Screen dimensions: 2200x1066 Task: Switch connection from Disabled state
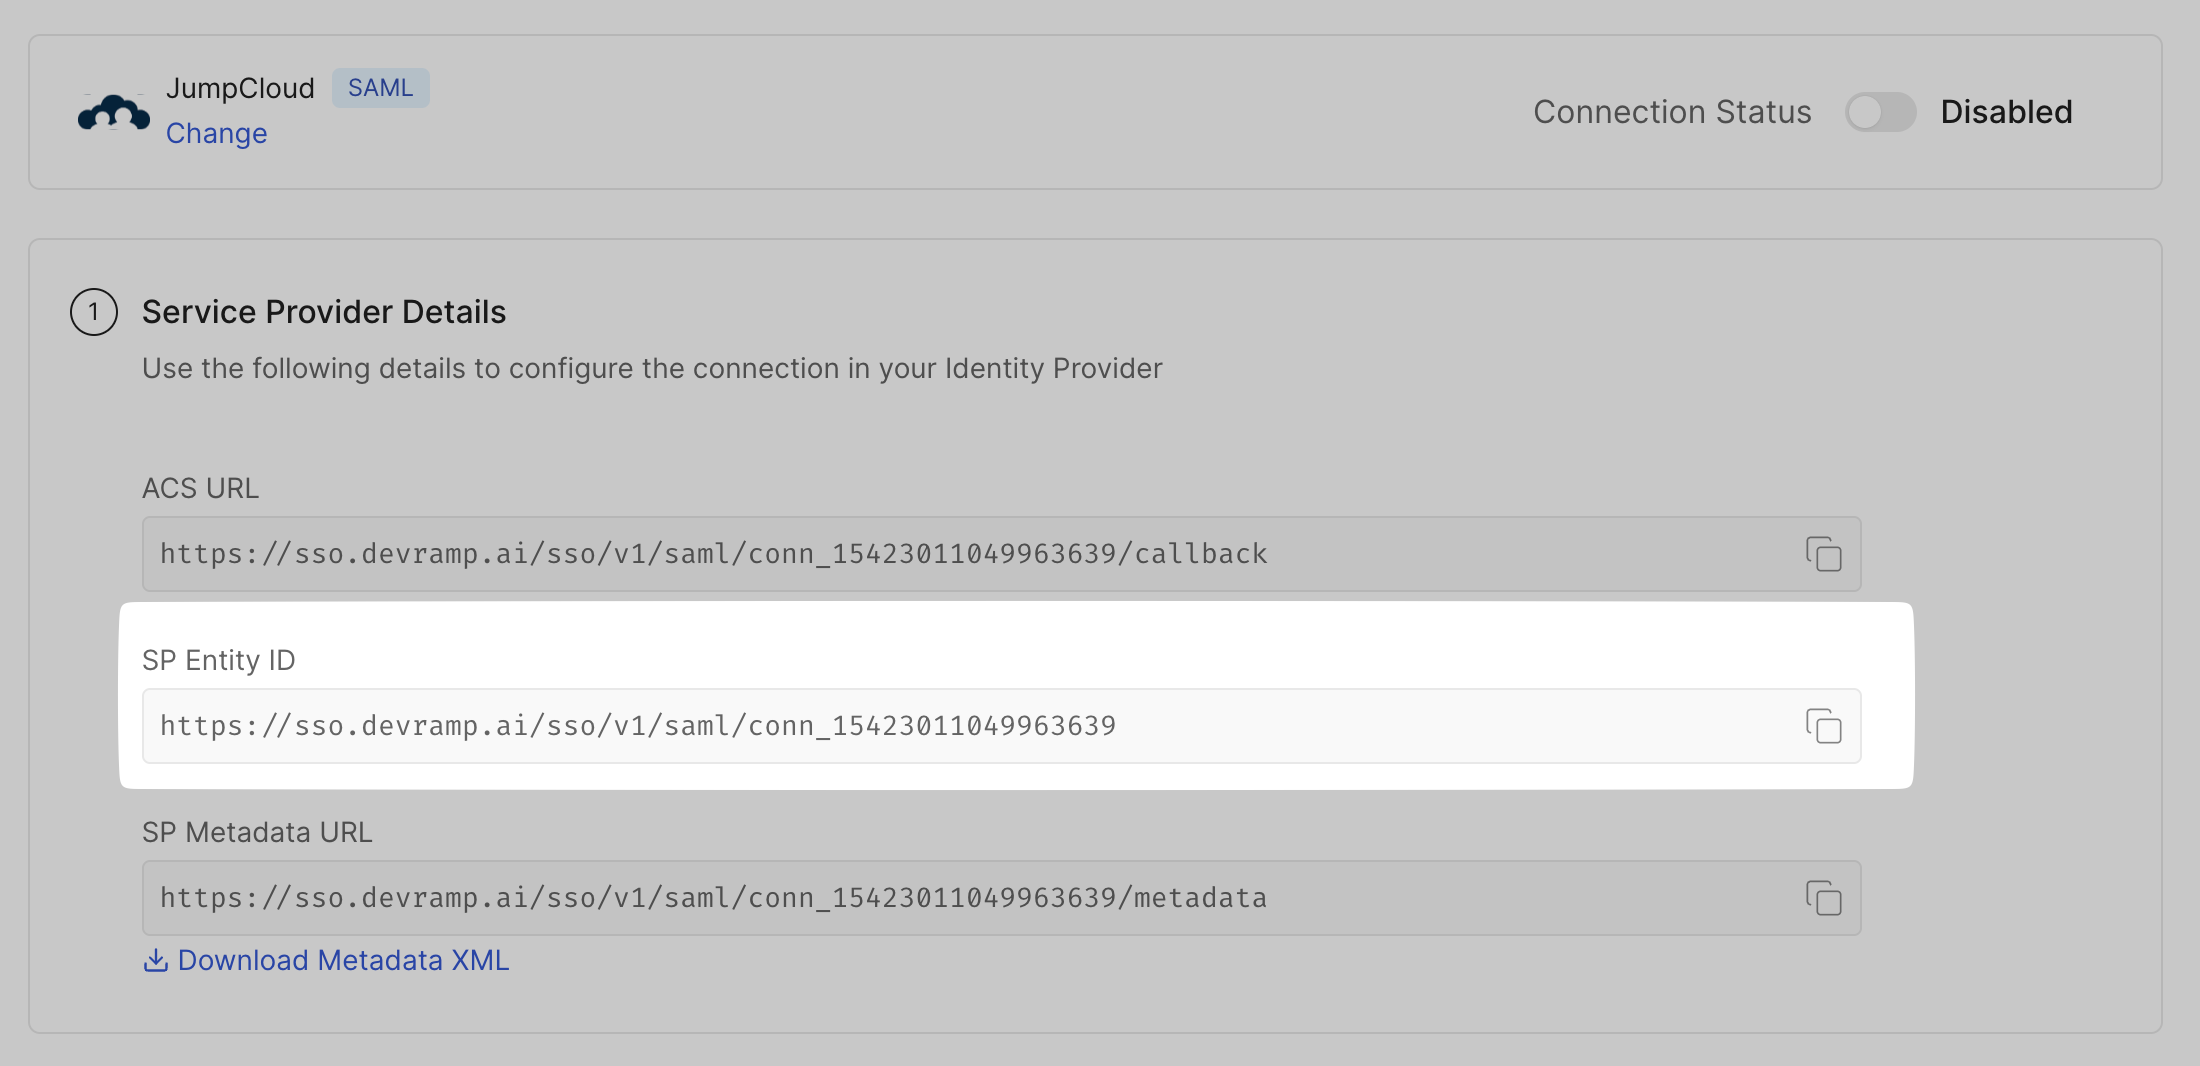point(1880,112)
